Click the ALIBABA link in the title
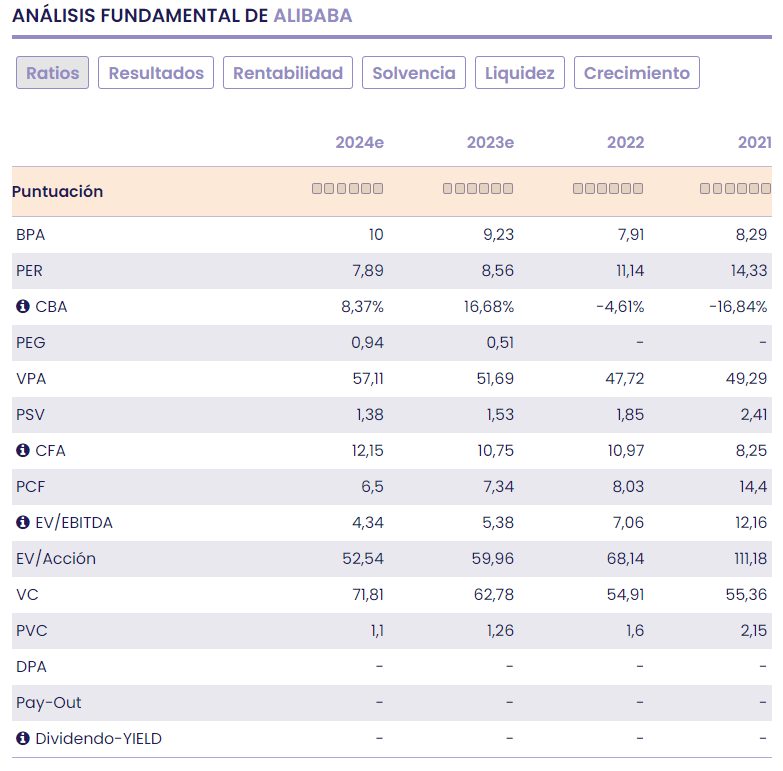 313,16
